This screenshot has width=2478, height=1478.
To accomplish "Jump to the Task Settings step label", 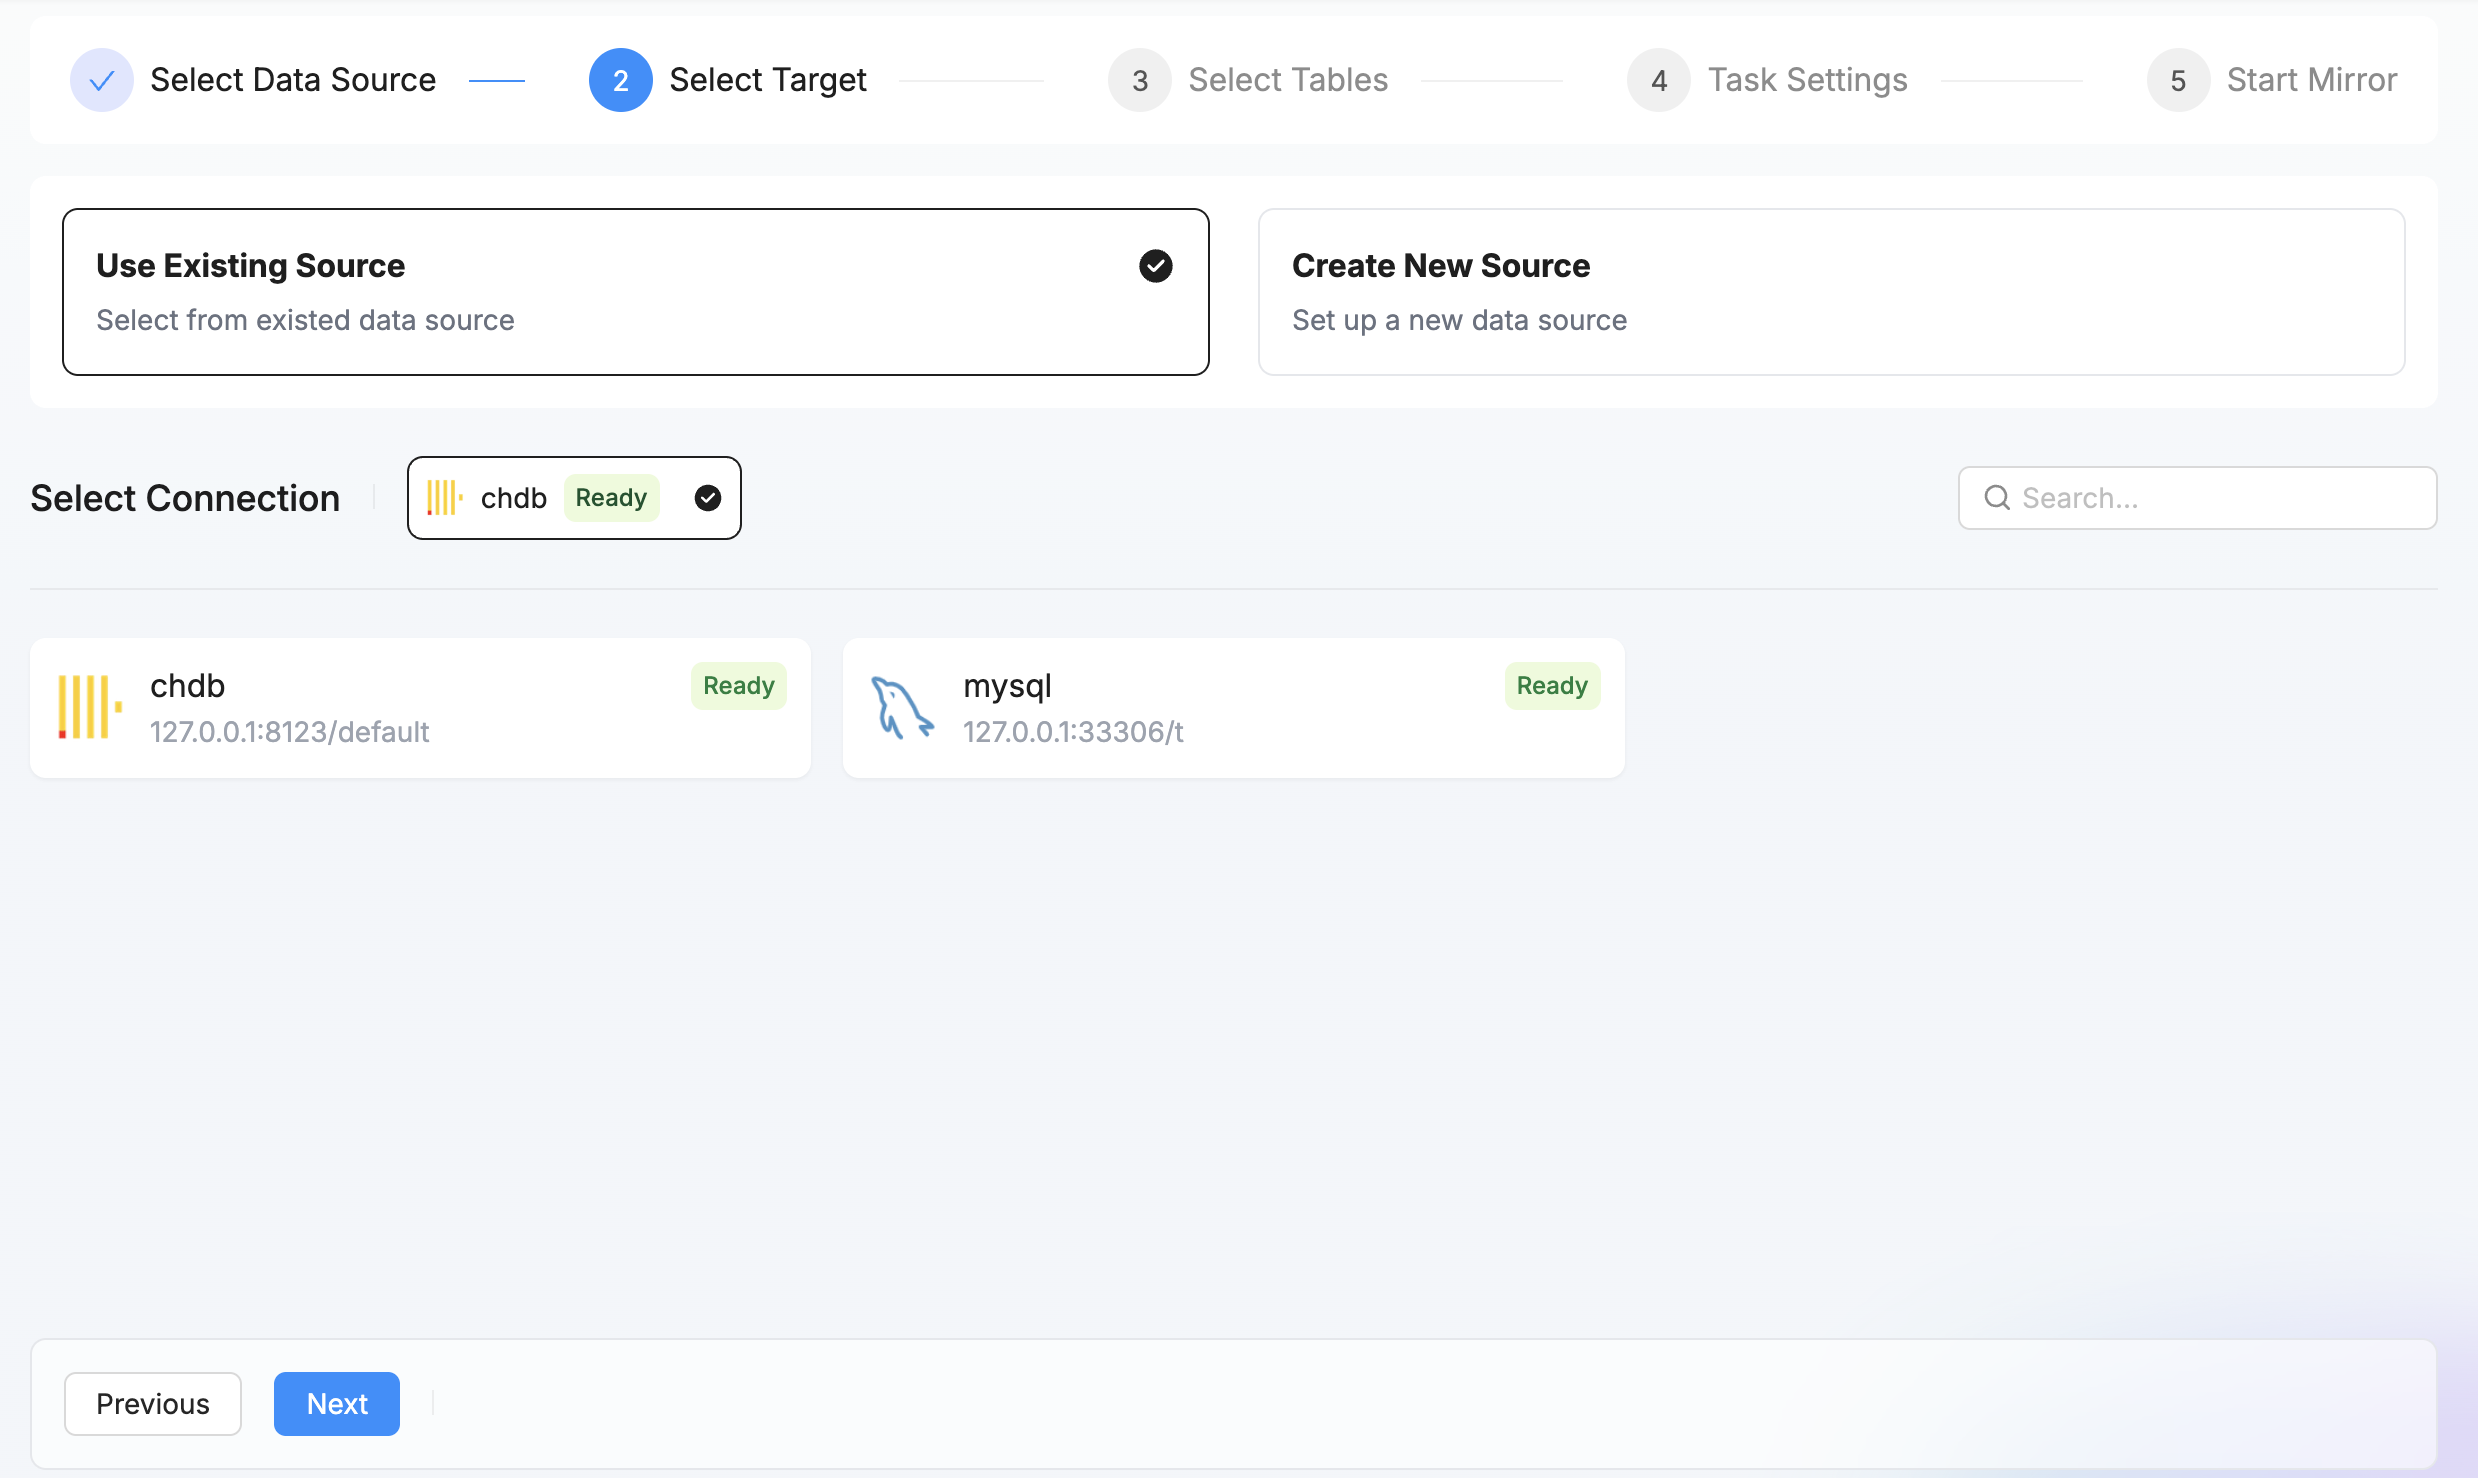I will pos(1808,80).
